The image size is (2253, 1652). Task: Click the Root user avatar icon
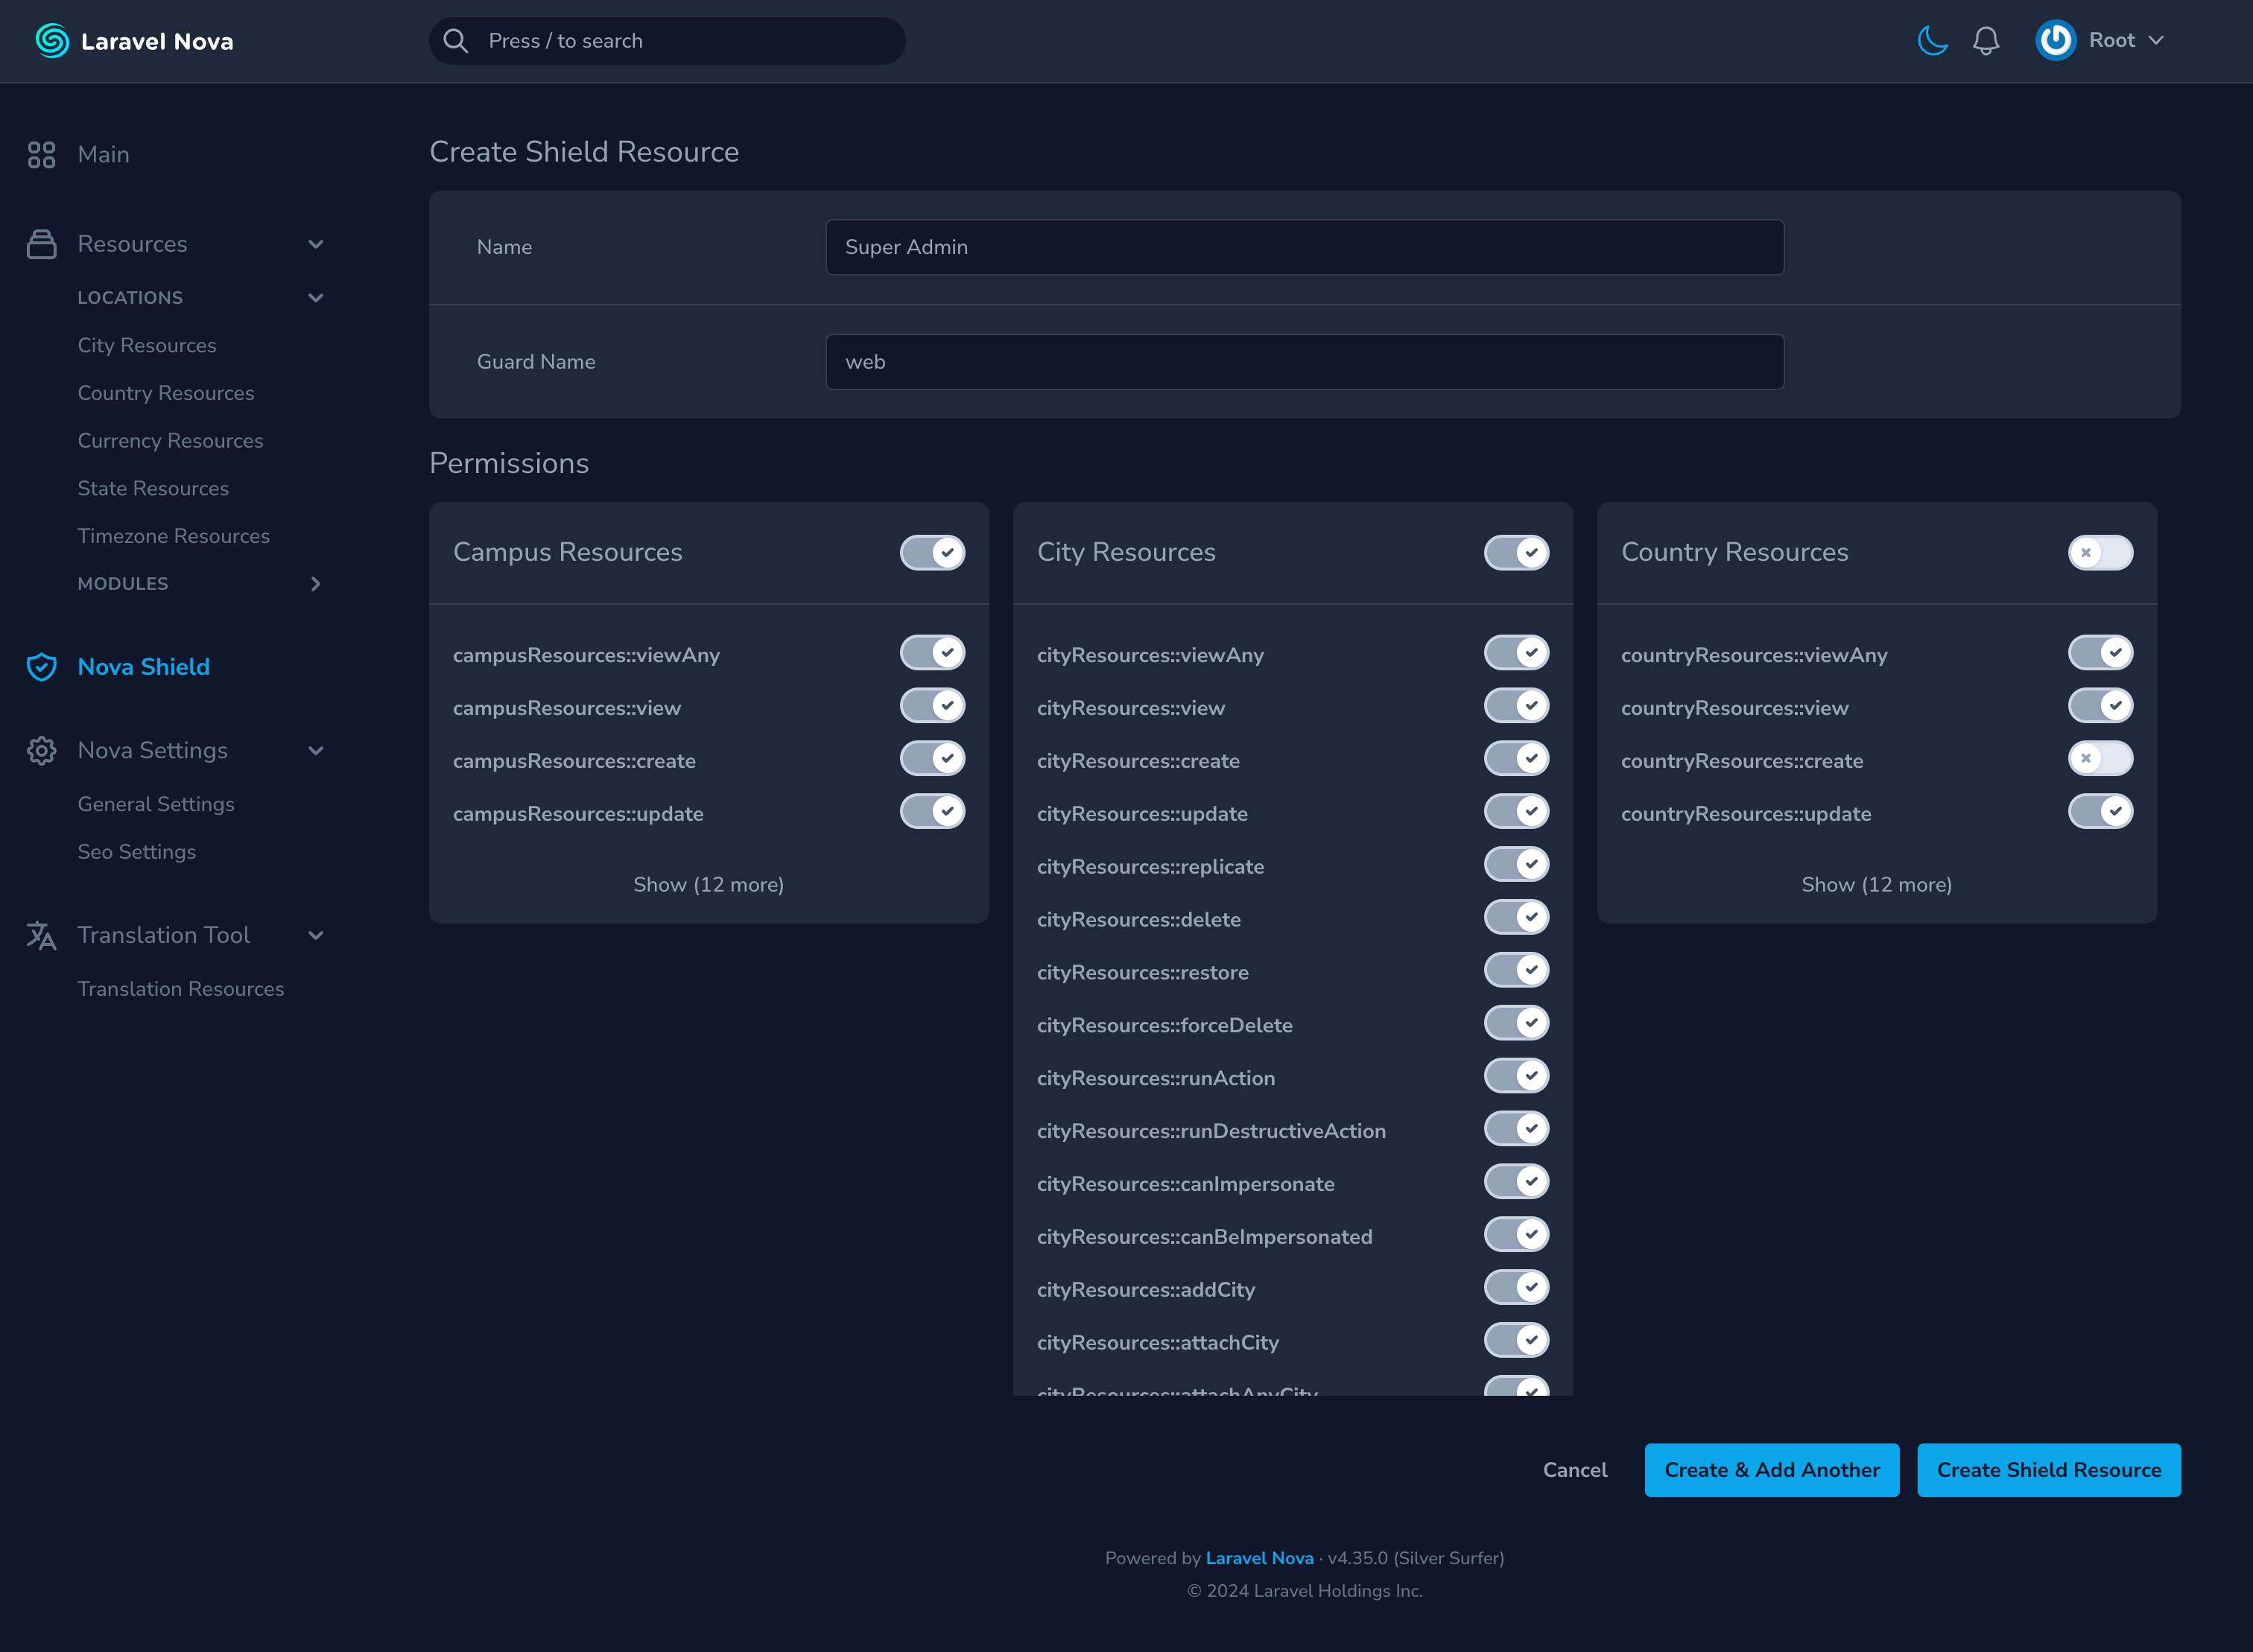[2055, 41]
